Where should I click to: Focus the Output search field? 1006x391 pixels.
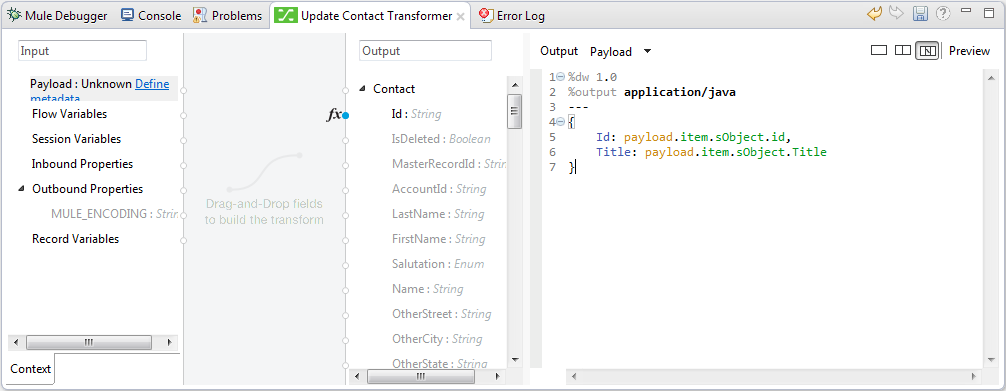click(x=425, y=51)
